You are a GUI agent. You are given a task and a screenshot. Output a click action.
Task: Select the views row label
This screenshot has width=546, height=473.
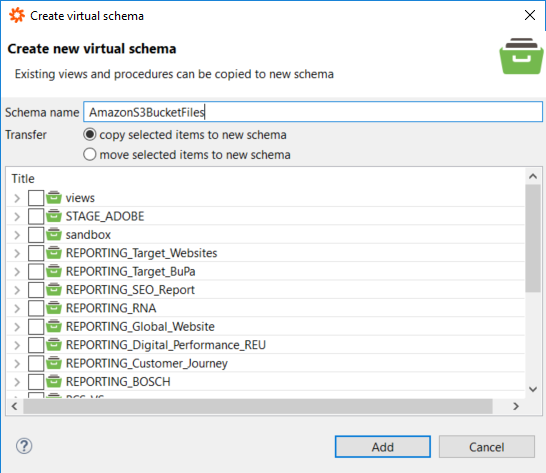(x=80, y=198)
